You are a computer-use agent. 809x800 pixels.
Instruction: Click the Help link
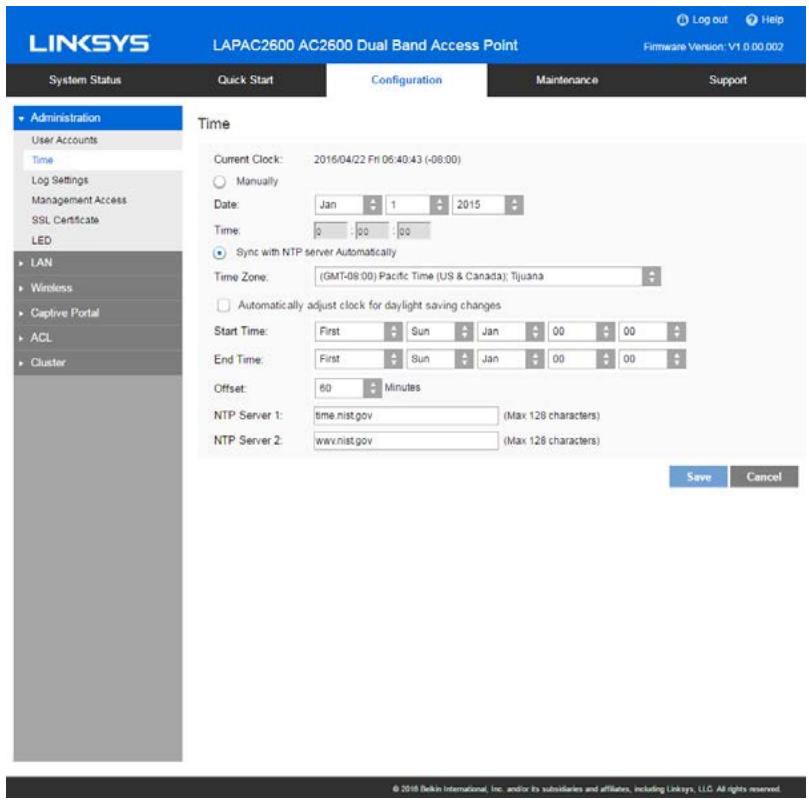tap(772, 20)
